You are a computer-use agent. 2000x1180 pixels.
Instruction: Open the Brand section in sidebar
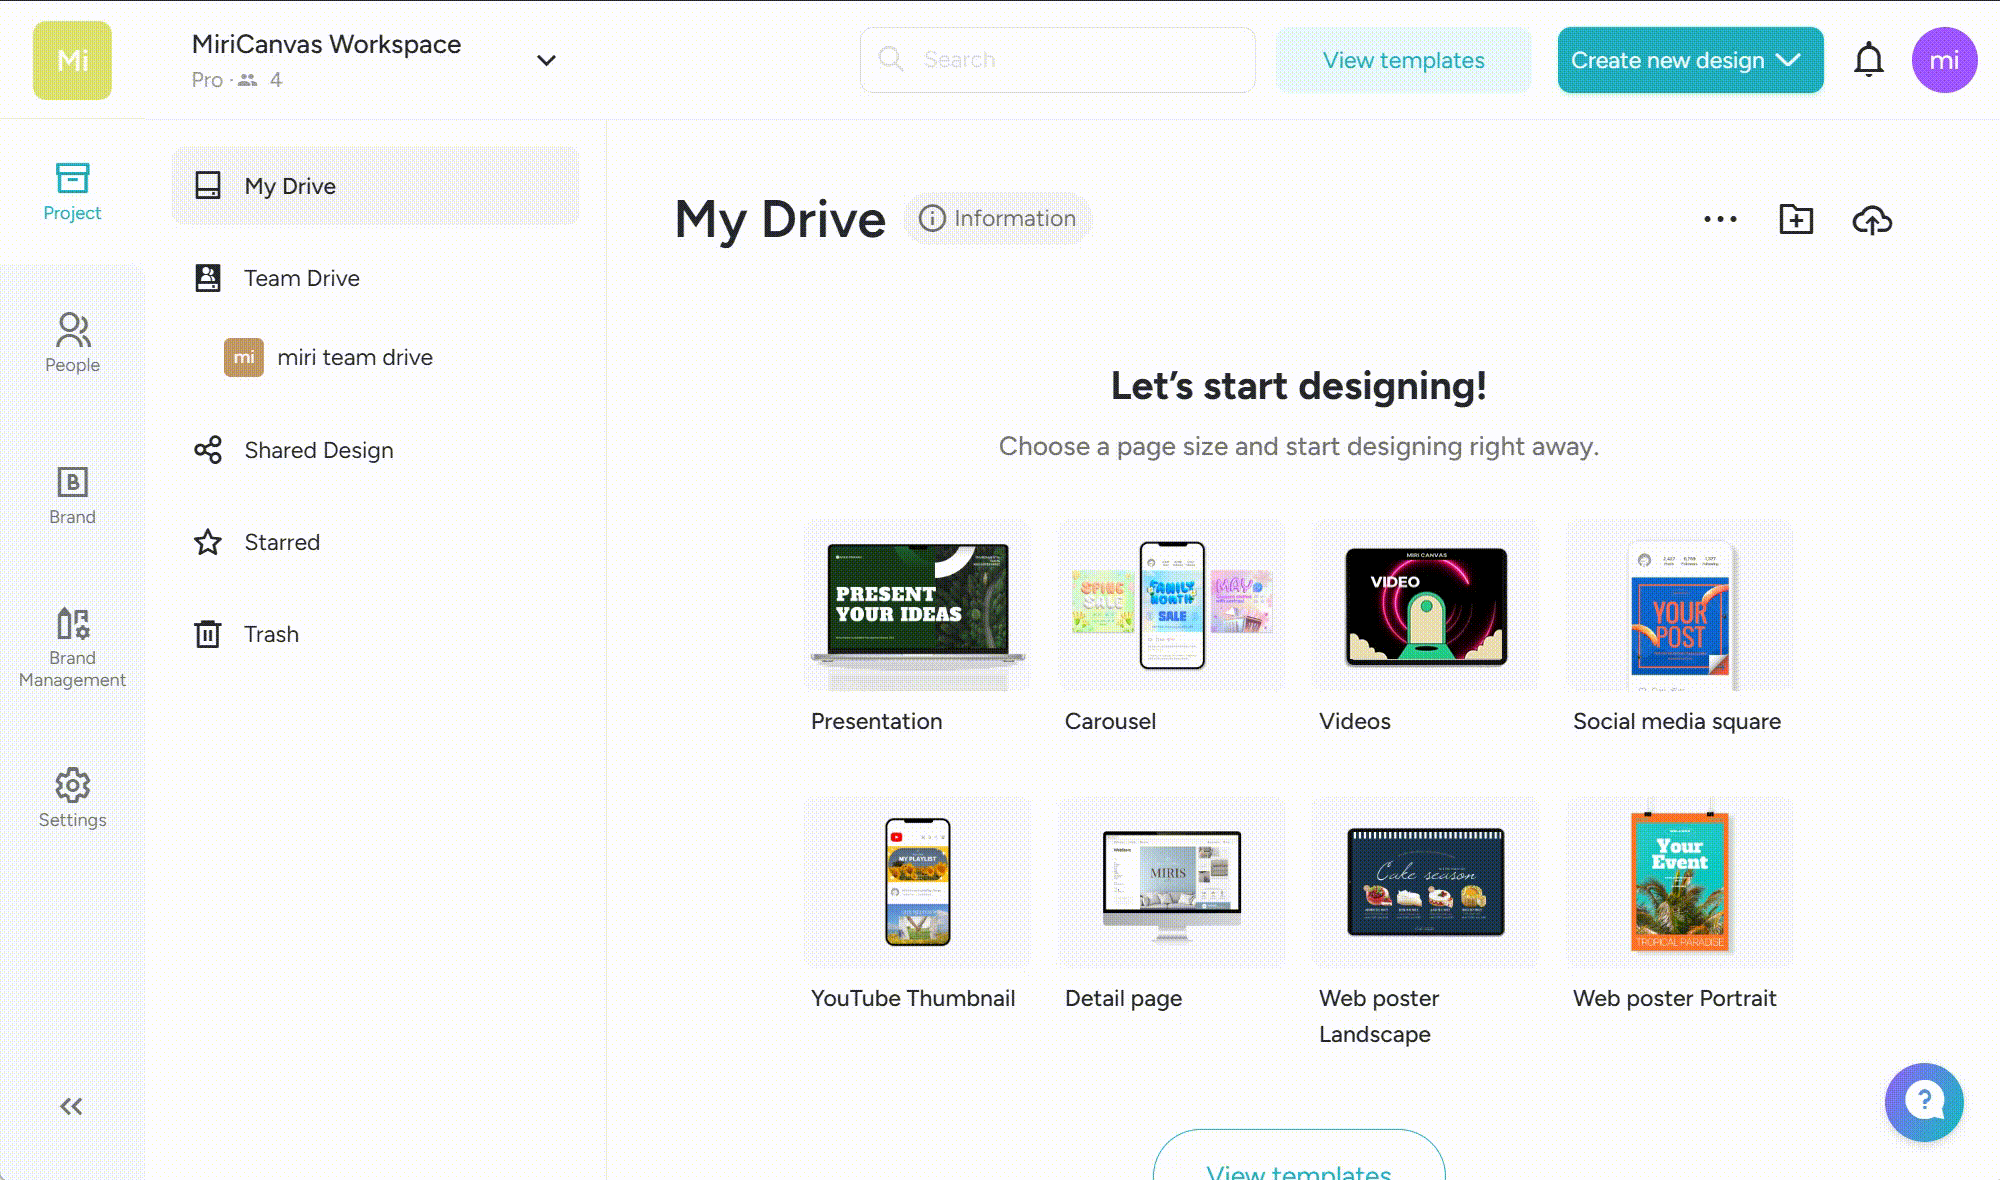tap(72, 495)
